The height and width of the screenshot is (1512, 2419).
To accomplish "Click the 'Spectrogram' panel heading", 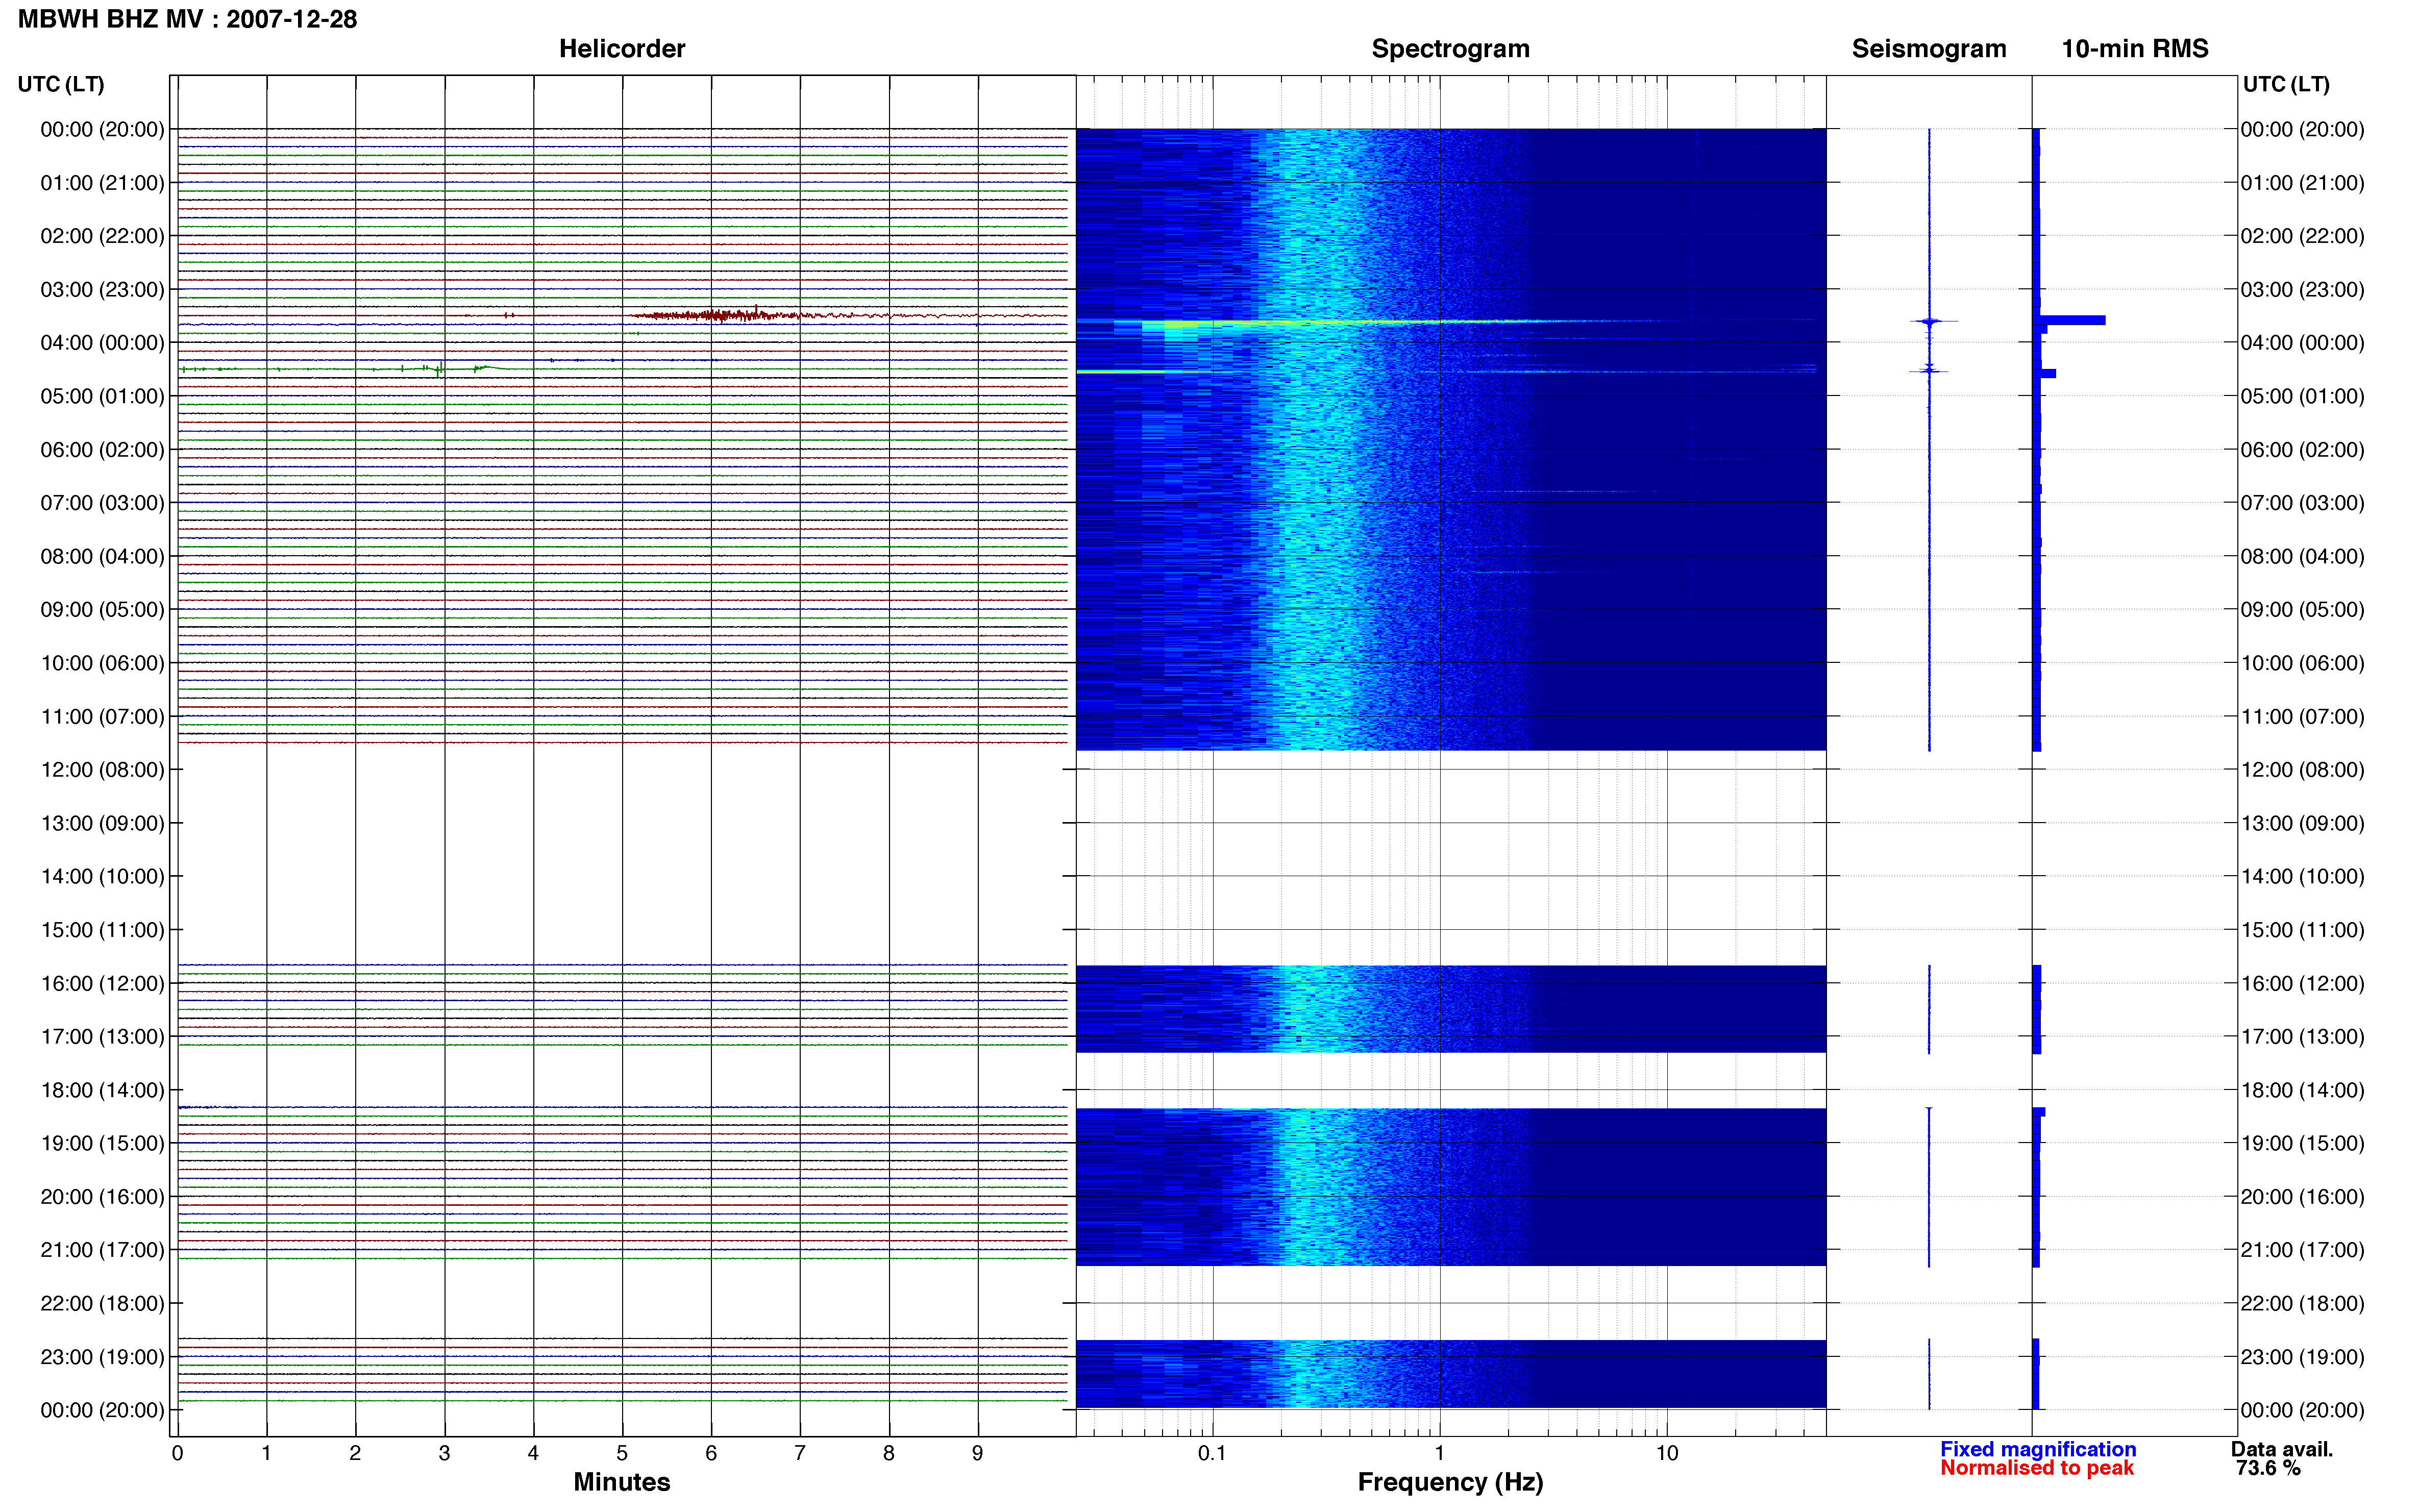I will click(1450, 49).
